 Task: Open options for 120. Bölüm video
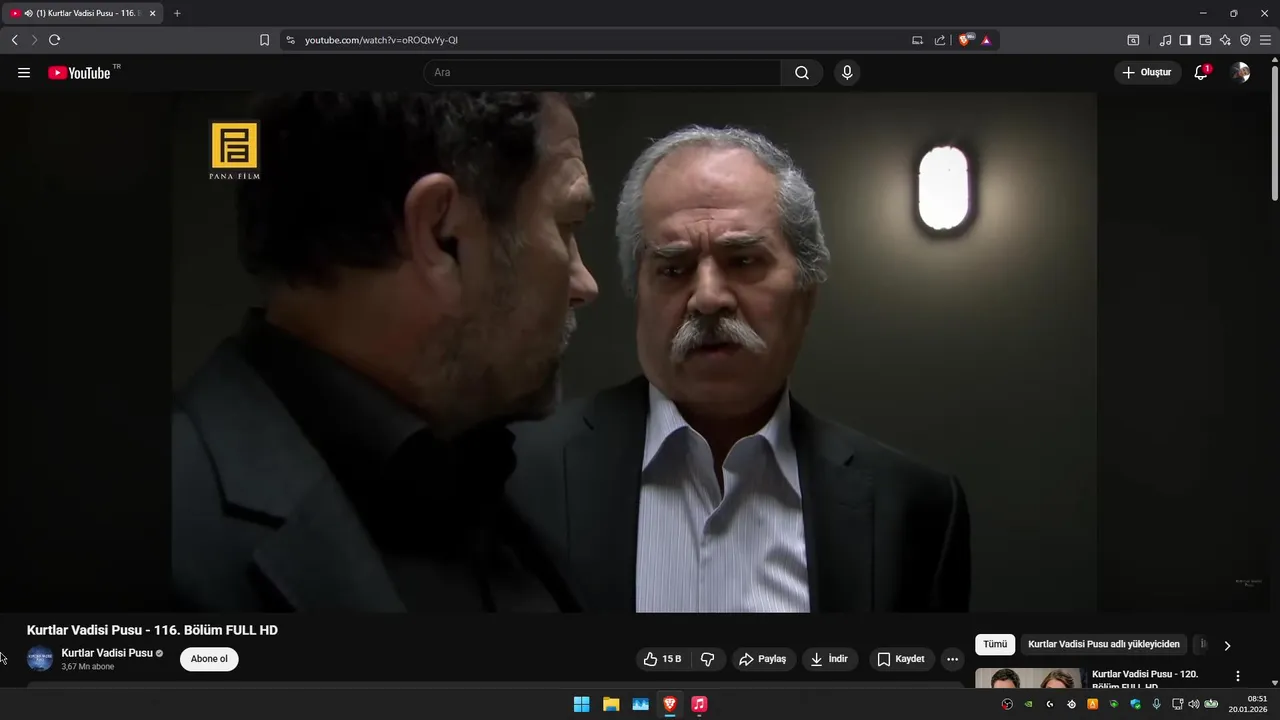1238,676
